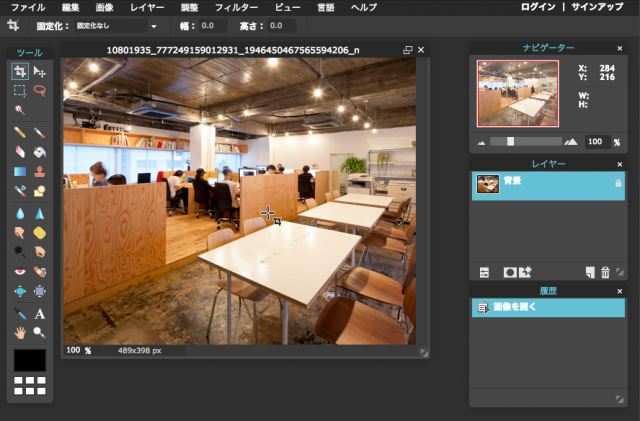The image size is (640, 421).
Task: Select the Move tool
Action: click(x=40, y=71)
